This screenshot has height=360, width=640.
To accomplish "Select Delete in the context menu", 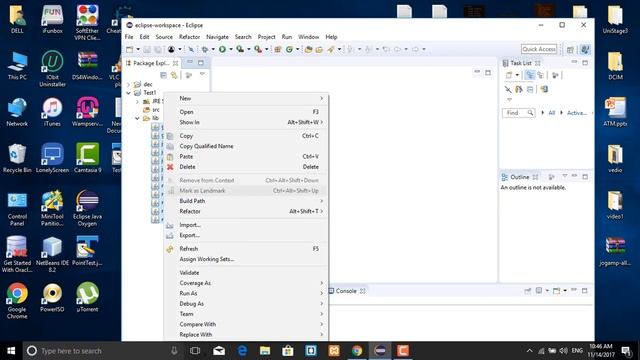I will pos(246,167).
